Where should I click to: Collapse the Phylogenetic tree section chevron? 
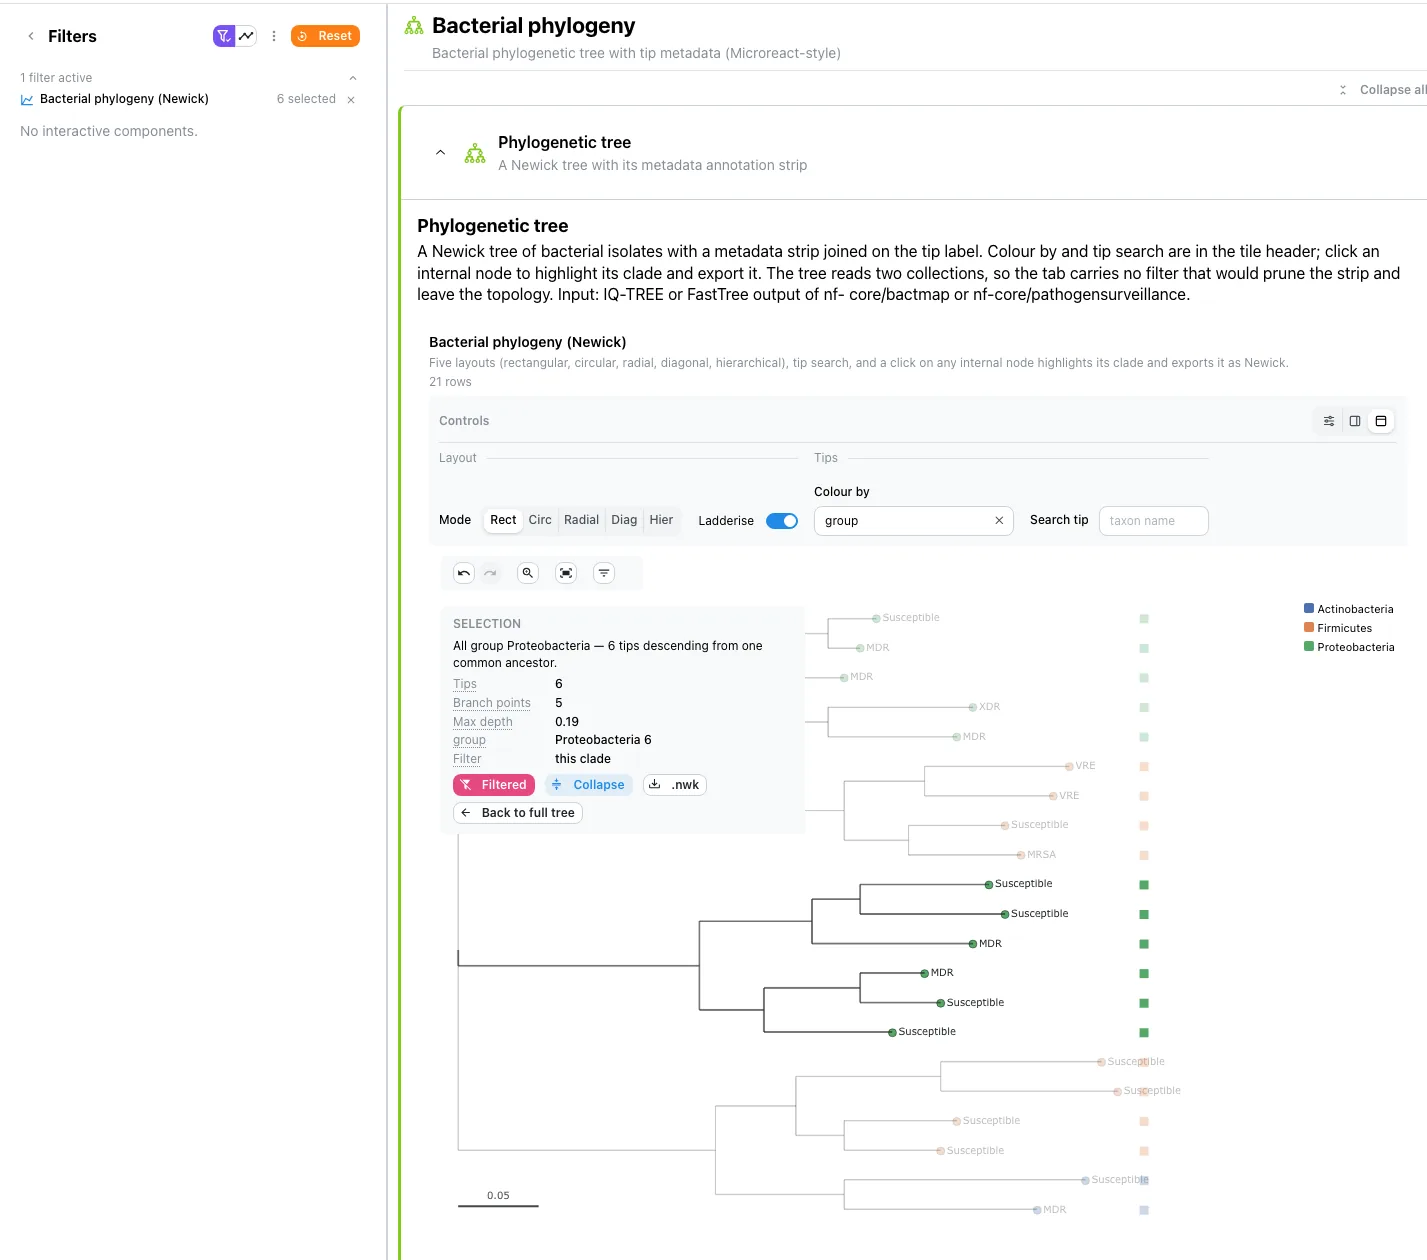point(440,153)
